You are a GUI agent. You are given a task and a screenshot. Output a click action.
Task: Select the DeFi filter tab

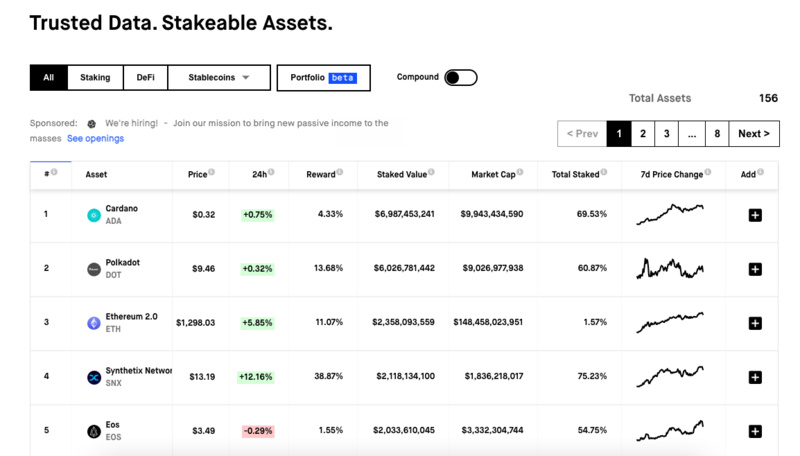click(145, 77)
